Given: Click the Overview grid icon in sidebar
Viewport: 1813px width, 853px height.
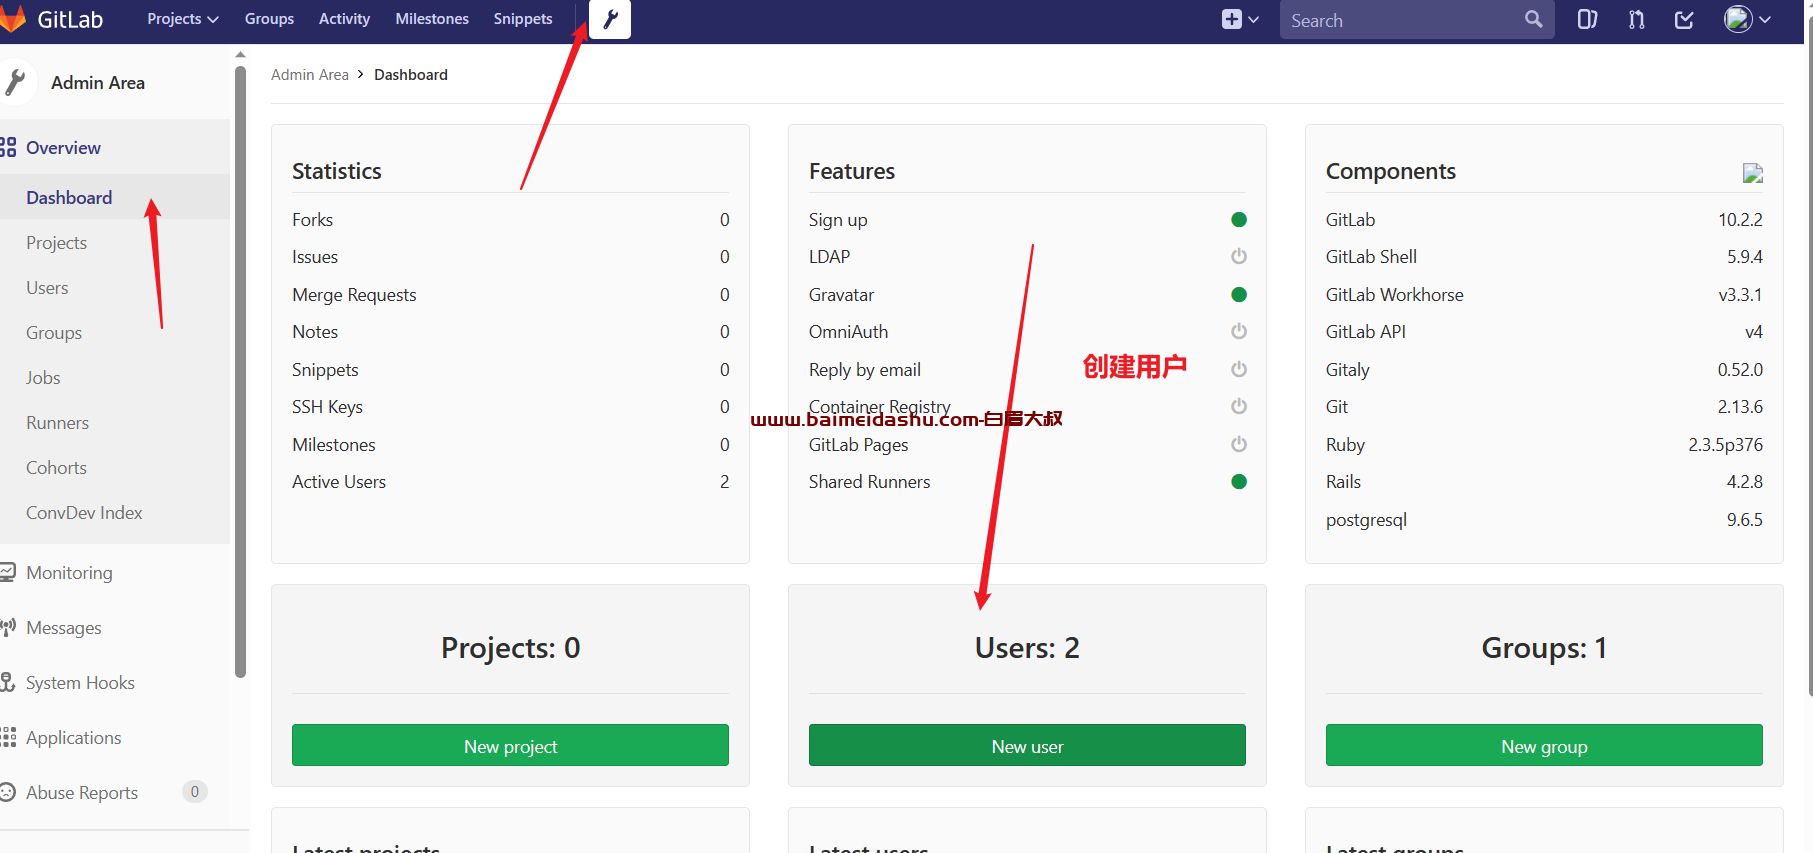Looking at the screenshot, I should (8, 148).
